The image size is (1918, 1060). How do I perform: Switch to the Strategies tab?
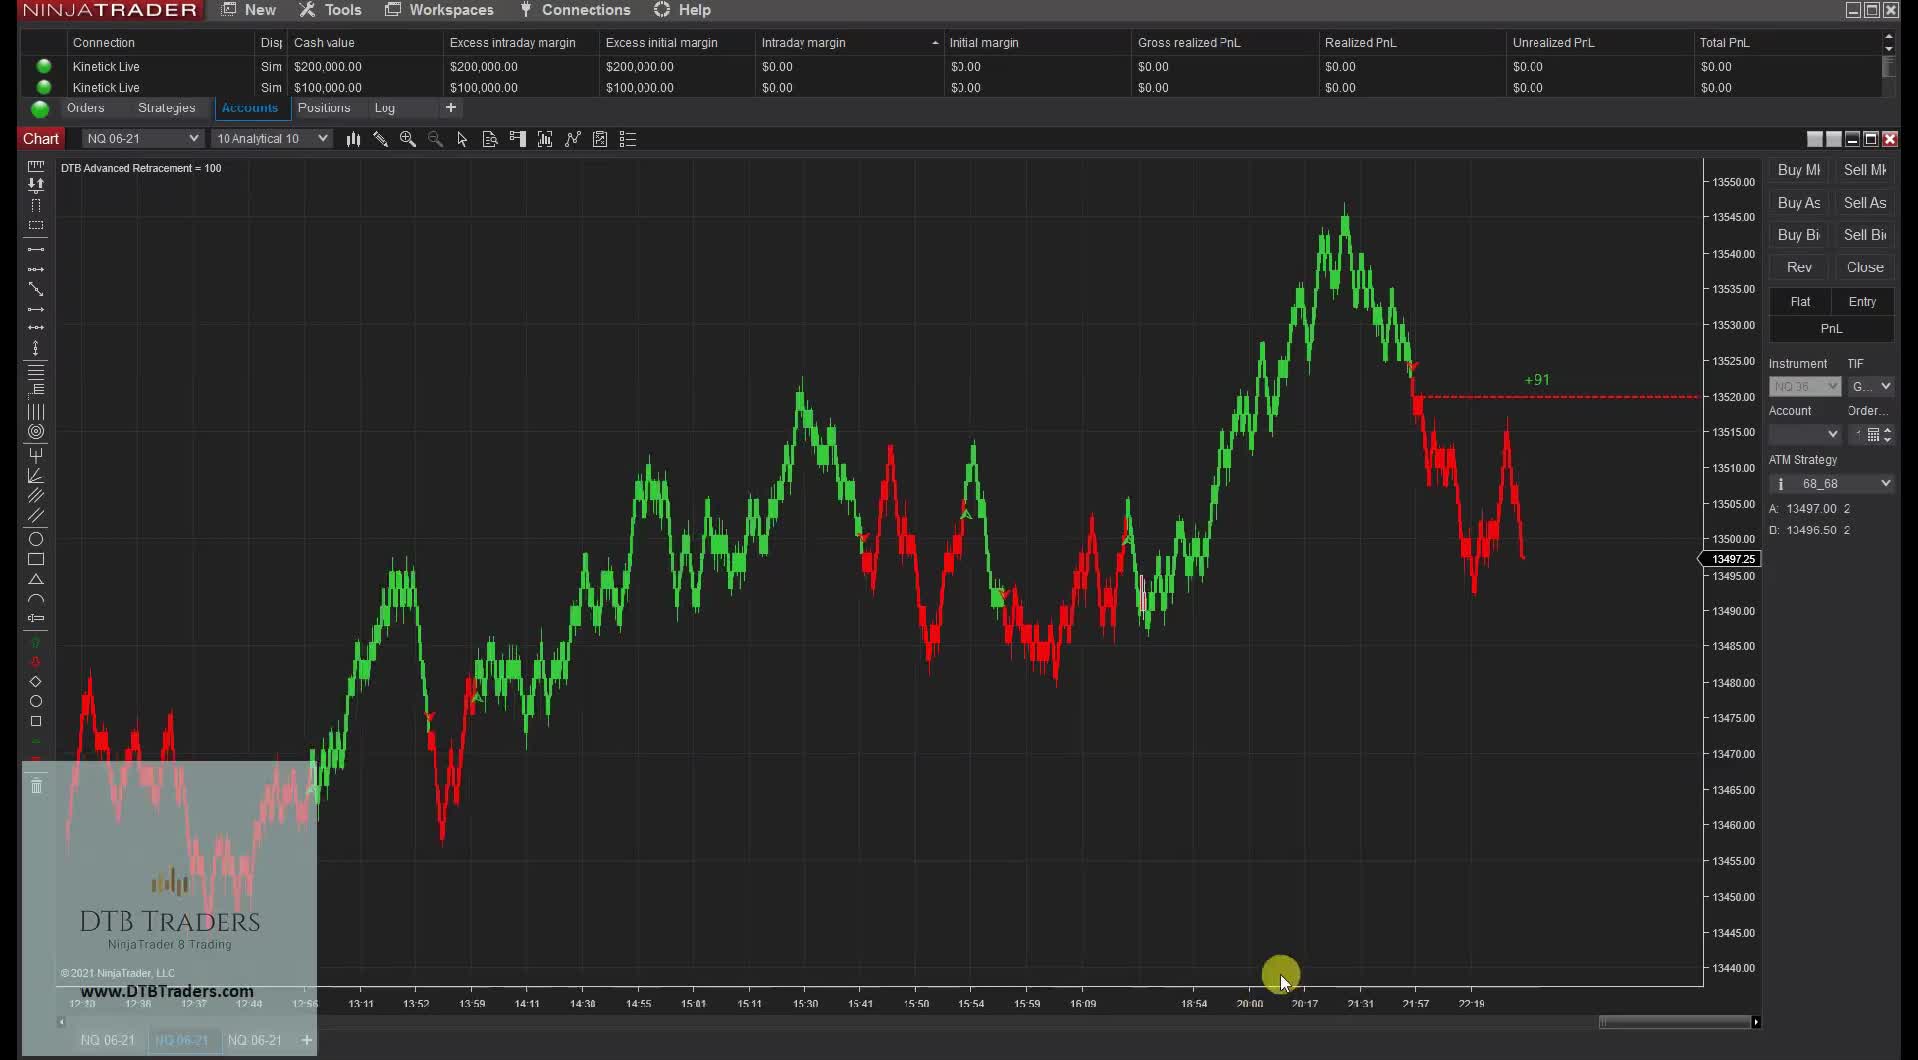click(166, 108)
